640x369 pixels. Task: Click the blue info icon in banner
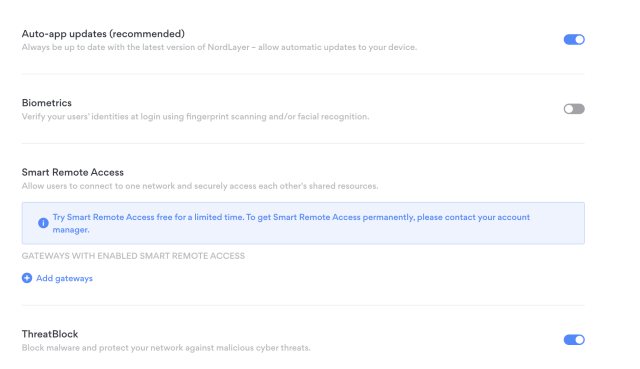43,223
